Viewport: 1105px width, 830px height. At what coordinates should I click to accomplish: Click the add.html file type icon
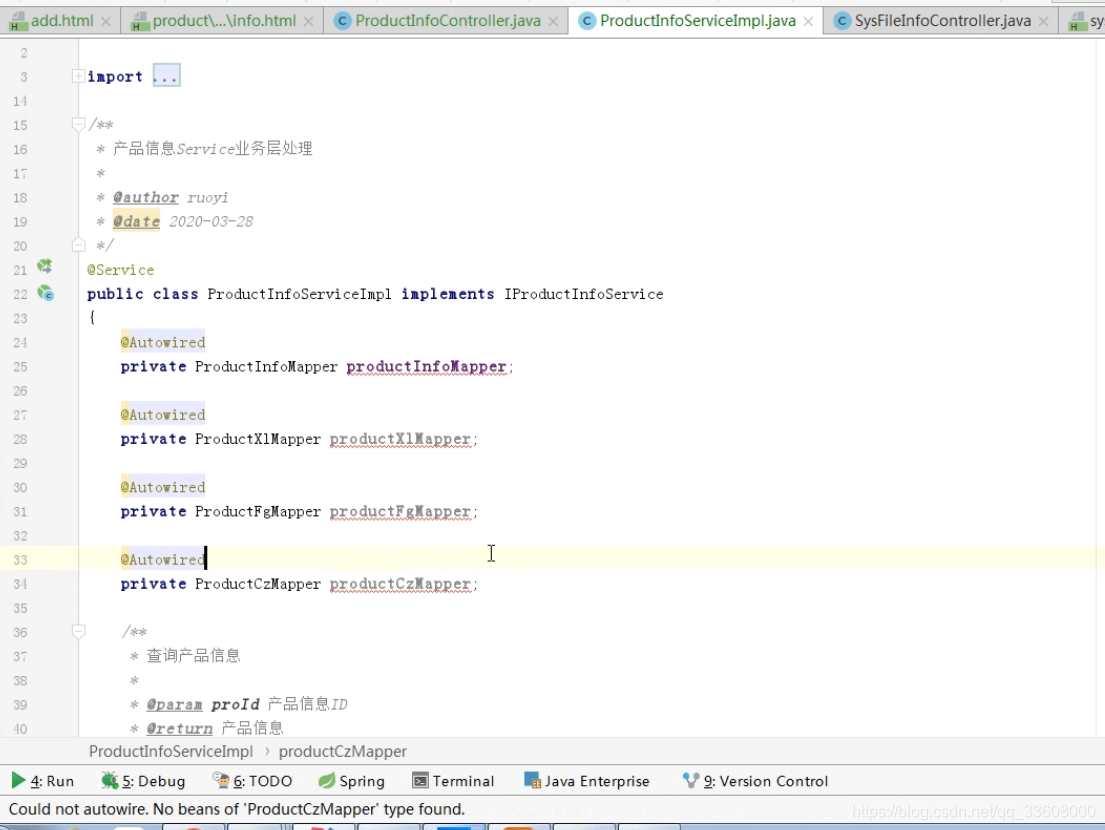[18, 22]
